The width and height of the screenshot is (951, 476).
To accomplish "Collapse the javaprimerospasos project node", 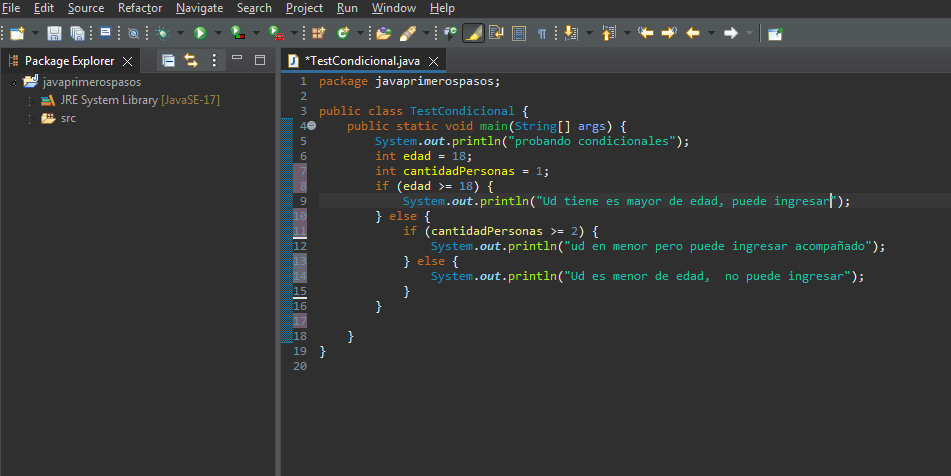I will point(13,82).
